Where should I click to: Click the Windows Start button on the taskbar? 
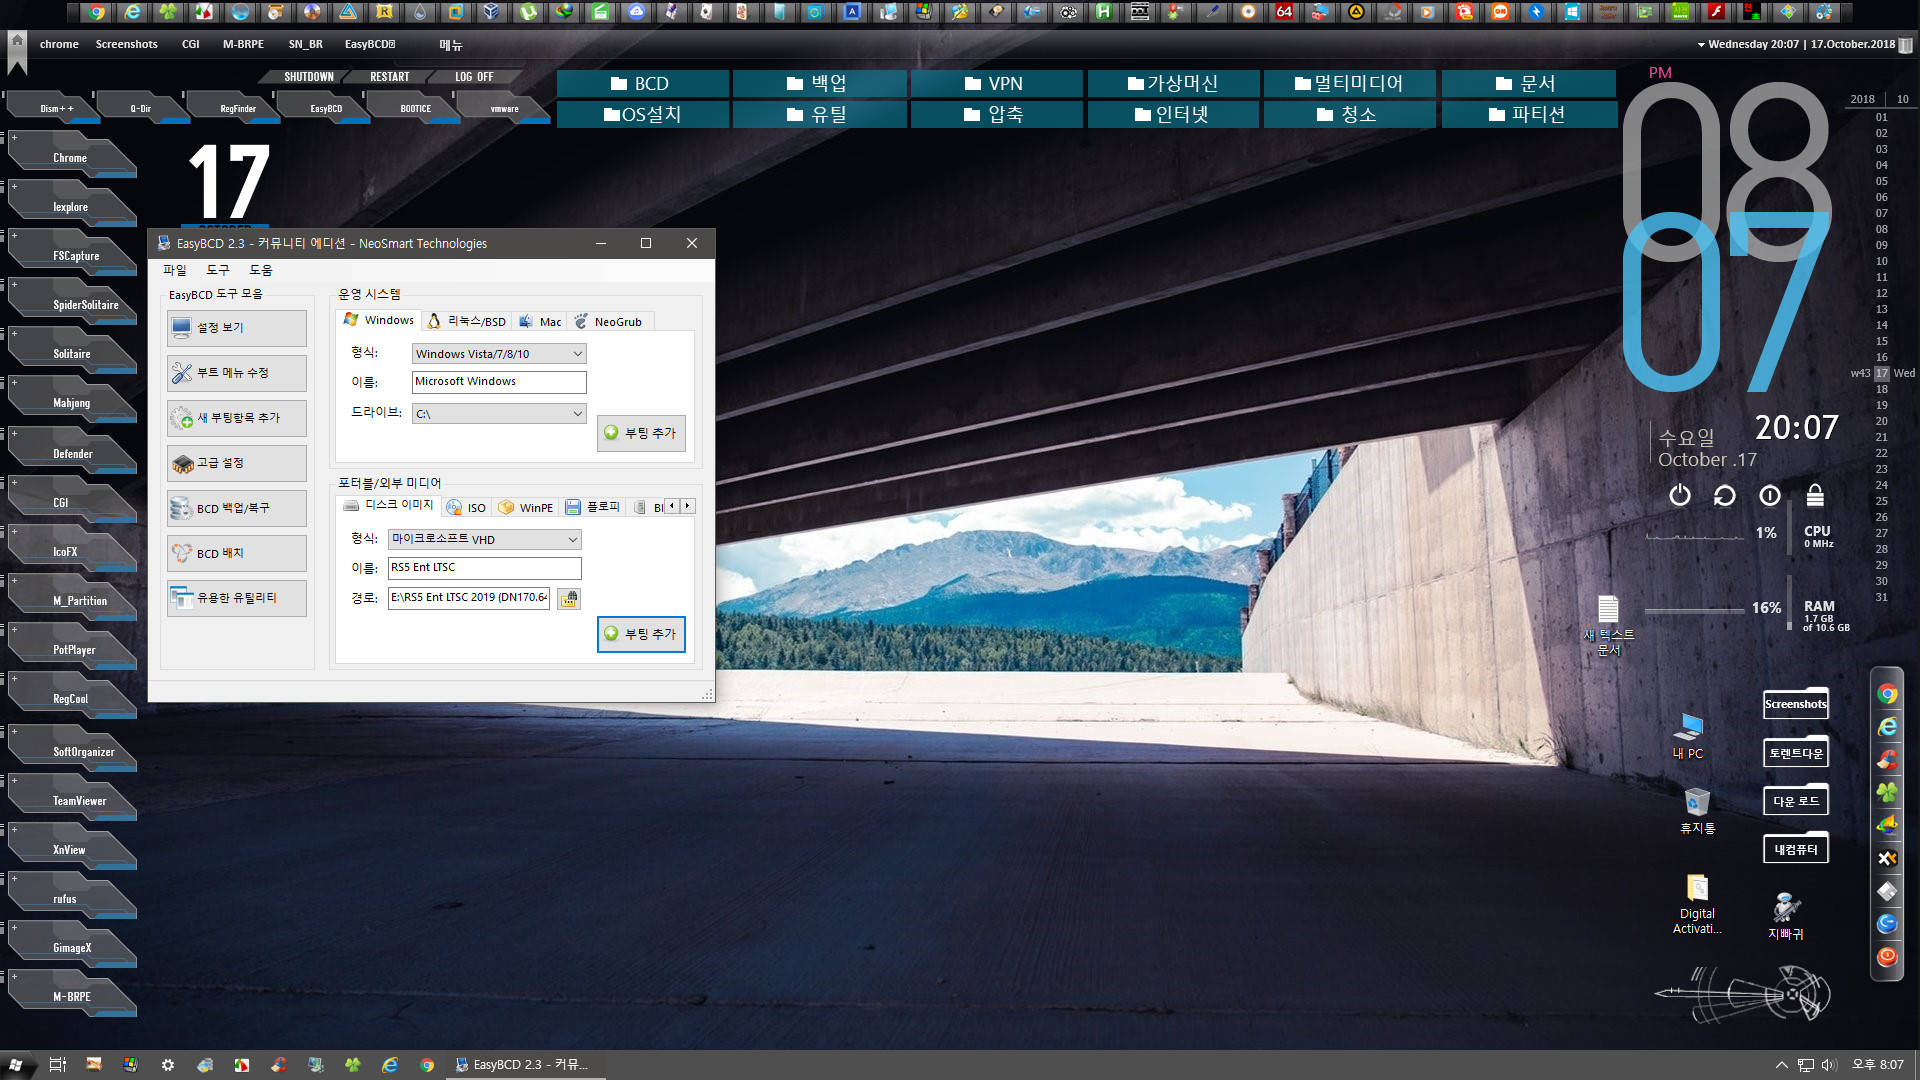pyautogui.click(x=15, y=1065)
